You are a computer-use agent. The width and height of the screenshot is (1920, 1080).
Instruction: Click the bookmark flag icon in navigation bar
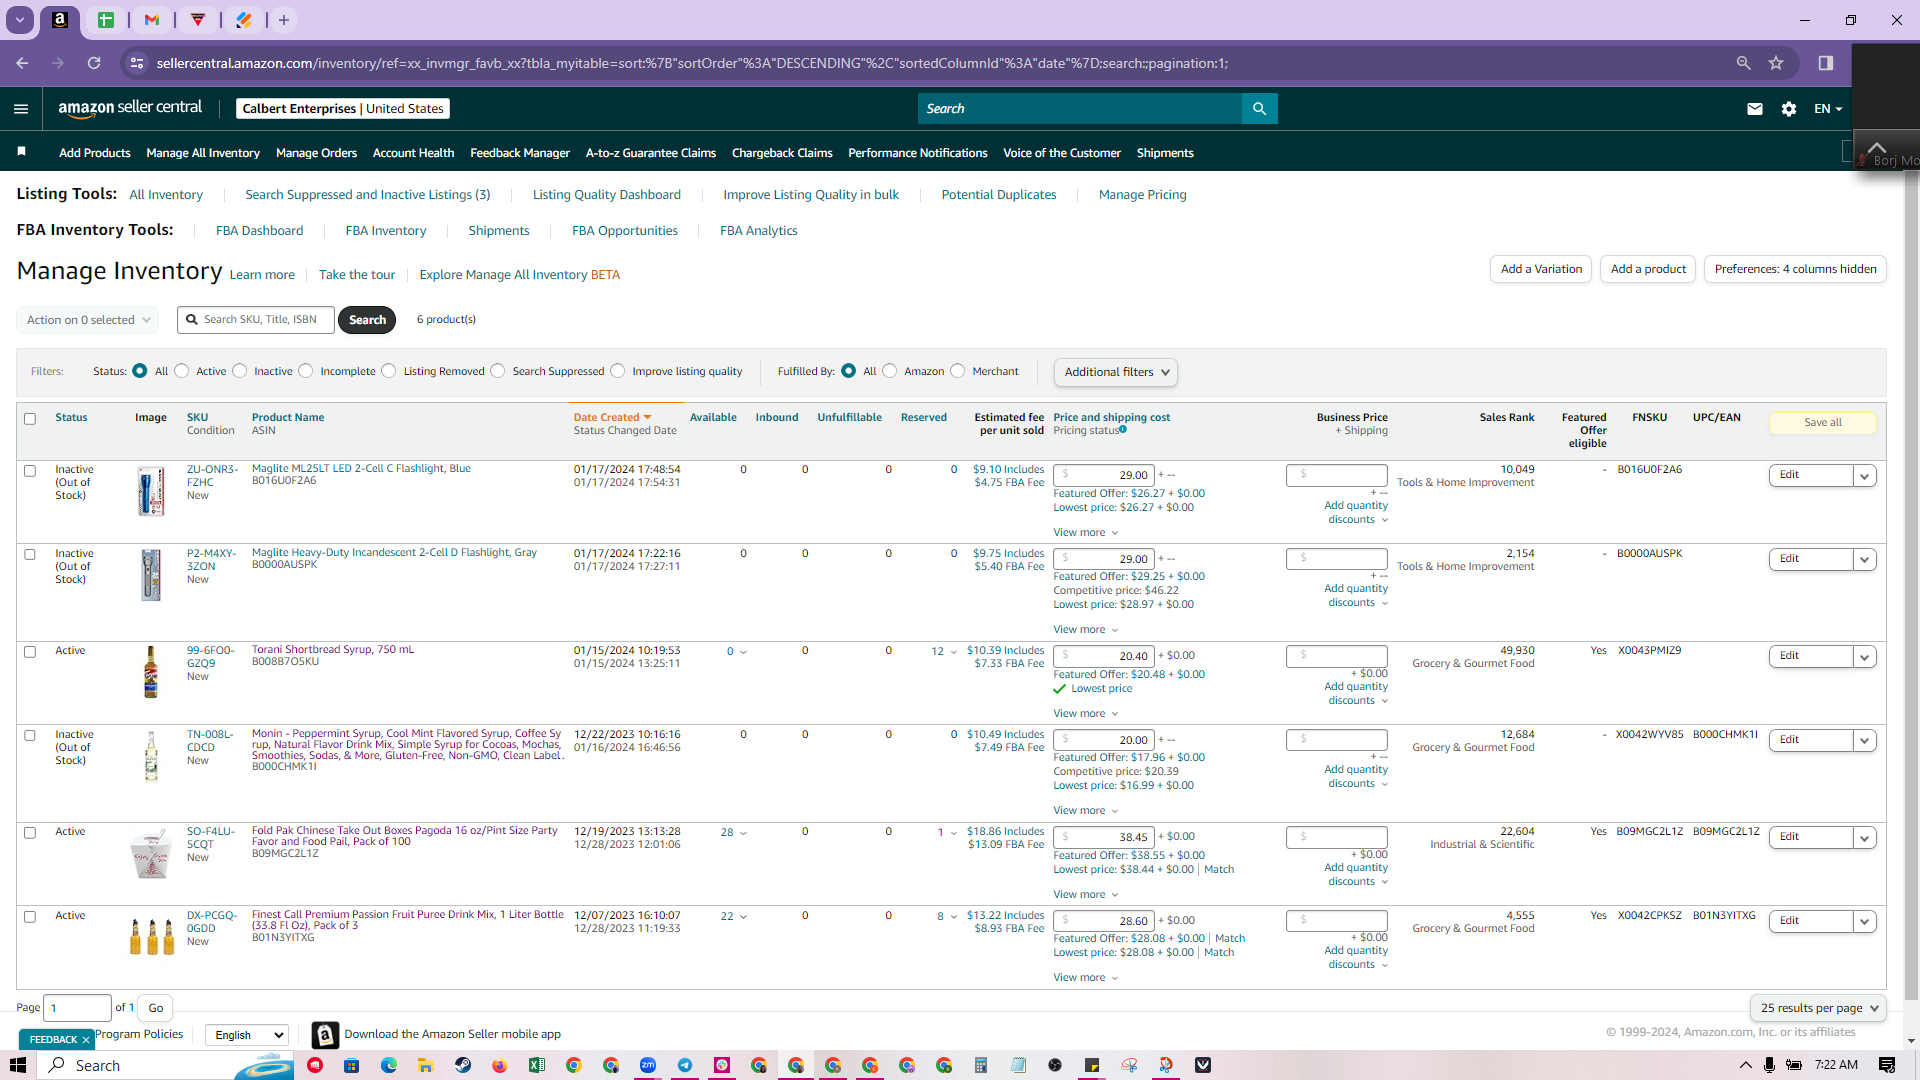pyautogui.click(x=21, y=152)
